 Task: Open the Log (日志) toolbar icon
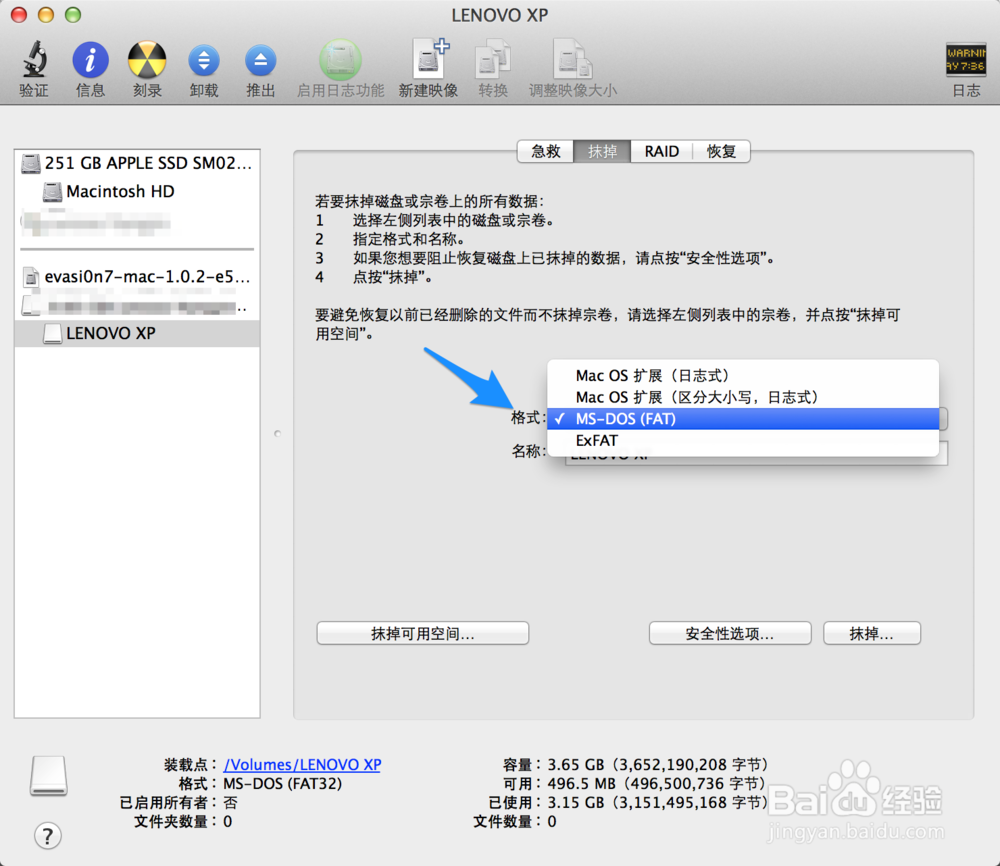click(966, 59)
